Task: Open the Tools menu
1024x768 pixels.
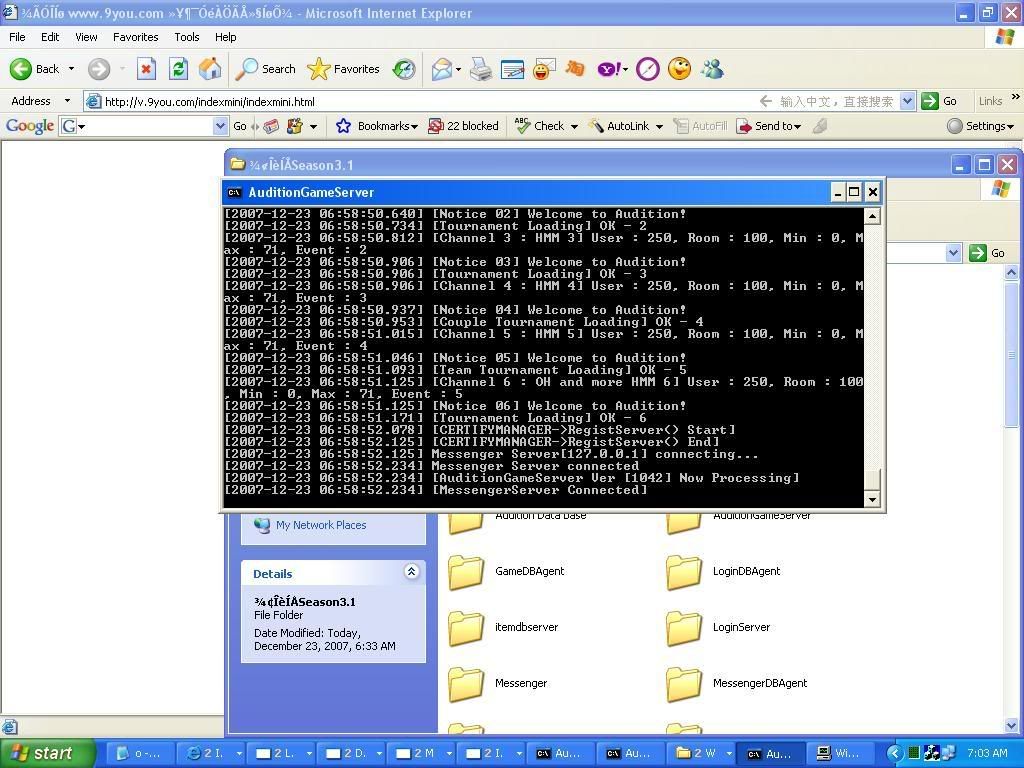Action: [x=187, y=37]
